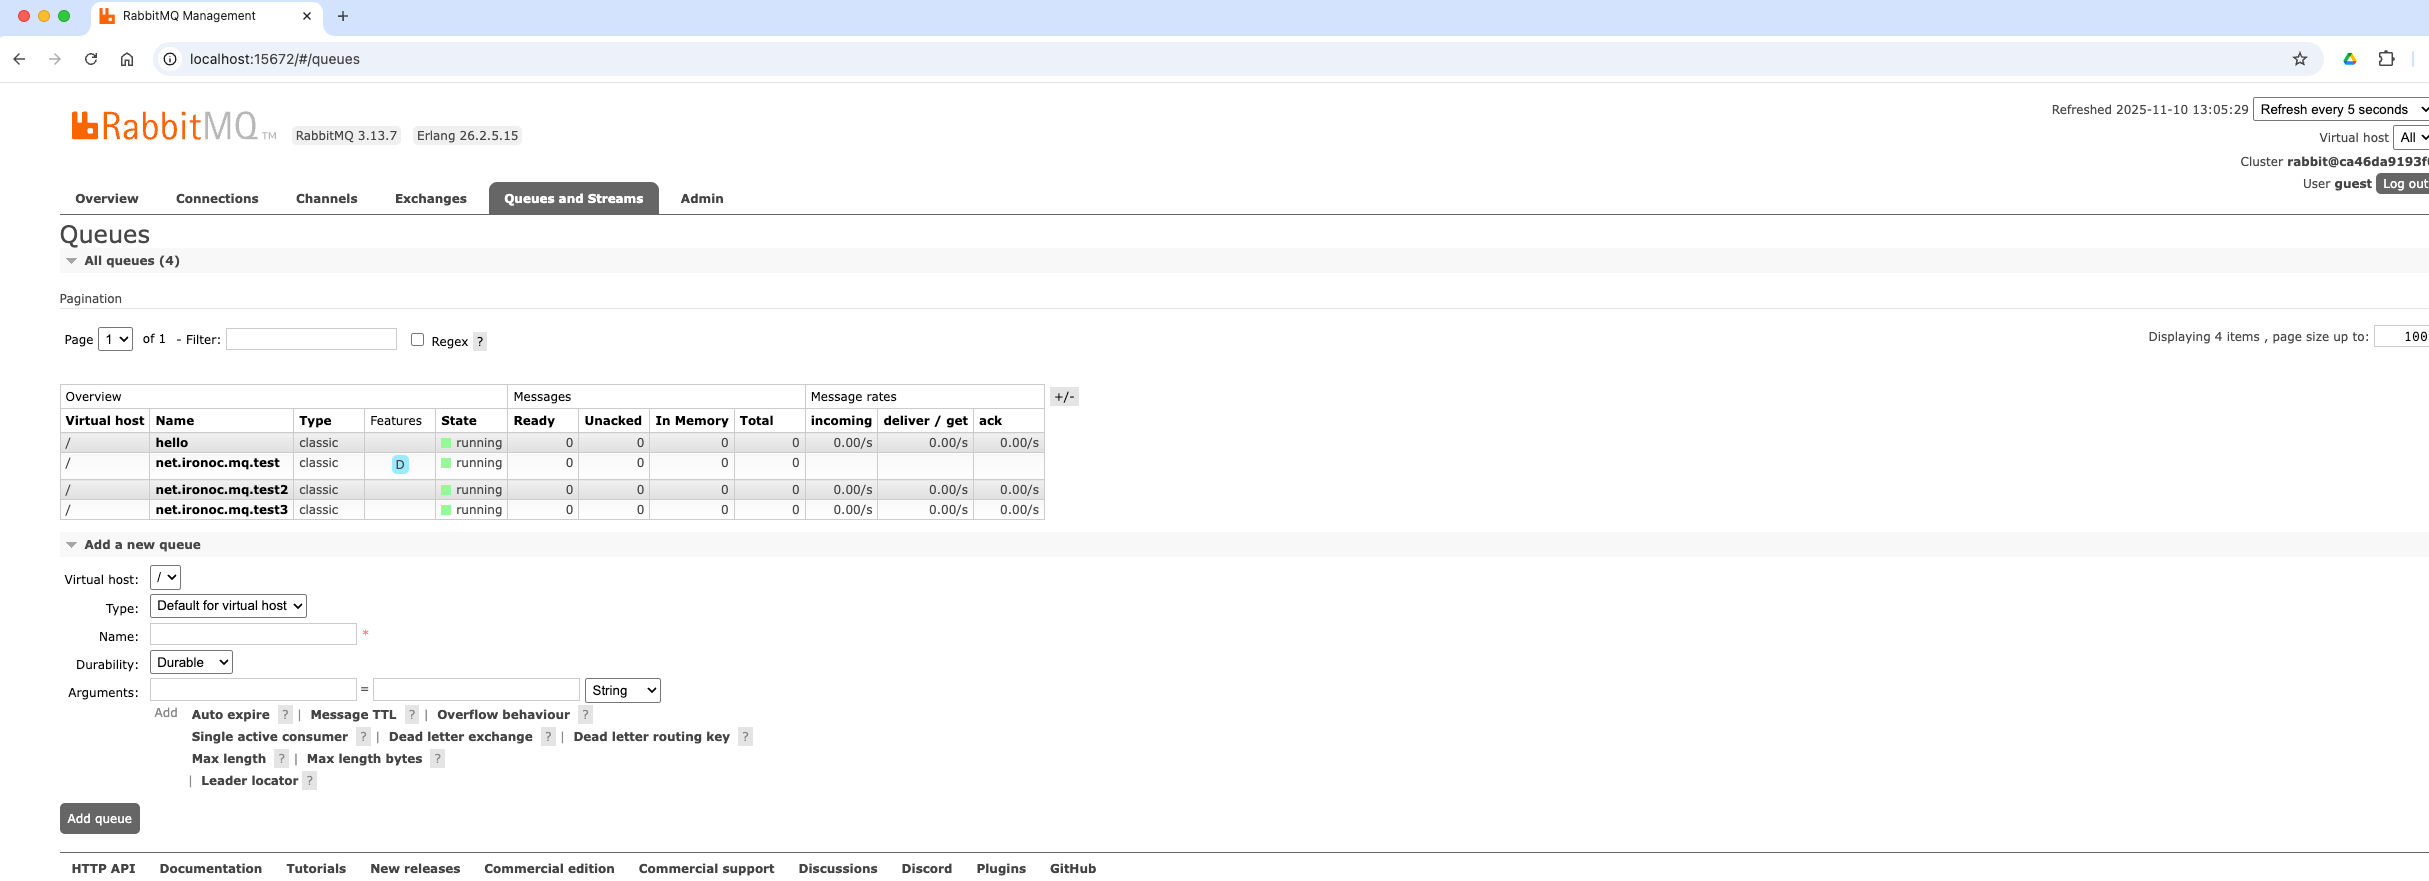Screen dimensions: 2429x881
Task: Open Auto expire help question mark
Action: [285, 715]
